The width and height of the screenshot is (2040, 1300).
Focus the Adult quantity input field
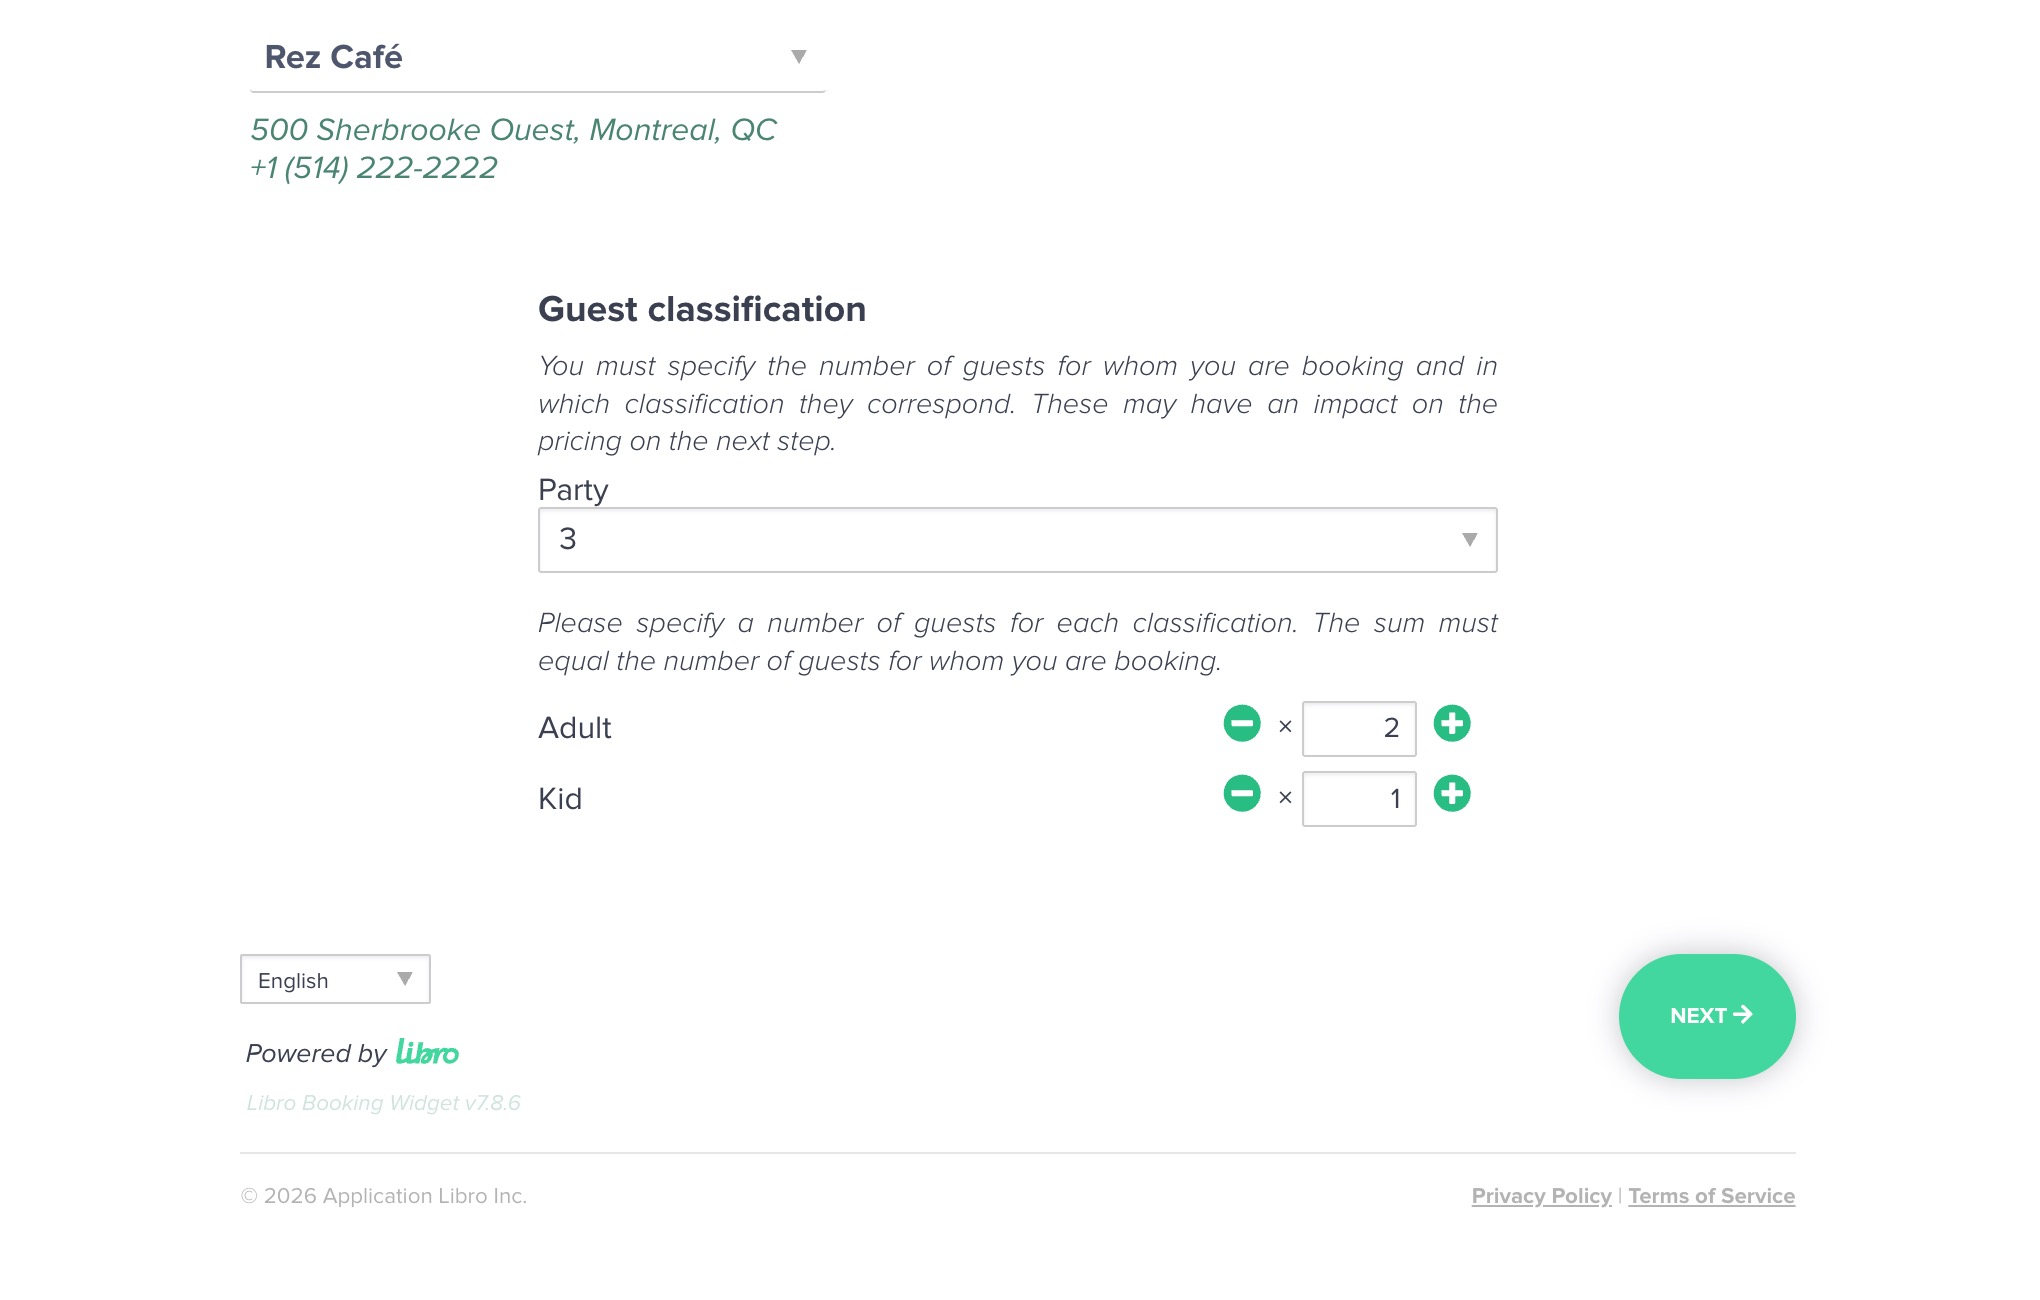click(x=1358, y=729)
